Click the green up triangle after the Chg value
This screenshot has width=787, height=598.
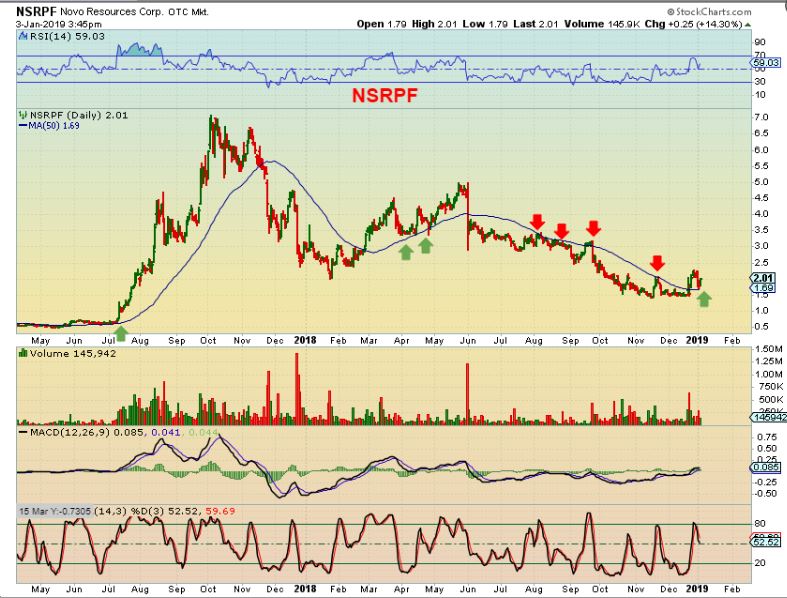(748, 25)
